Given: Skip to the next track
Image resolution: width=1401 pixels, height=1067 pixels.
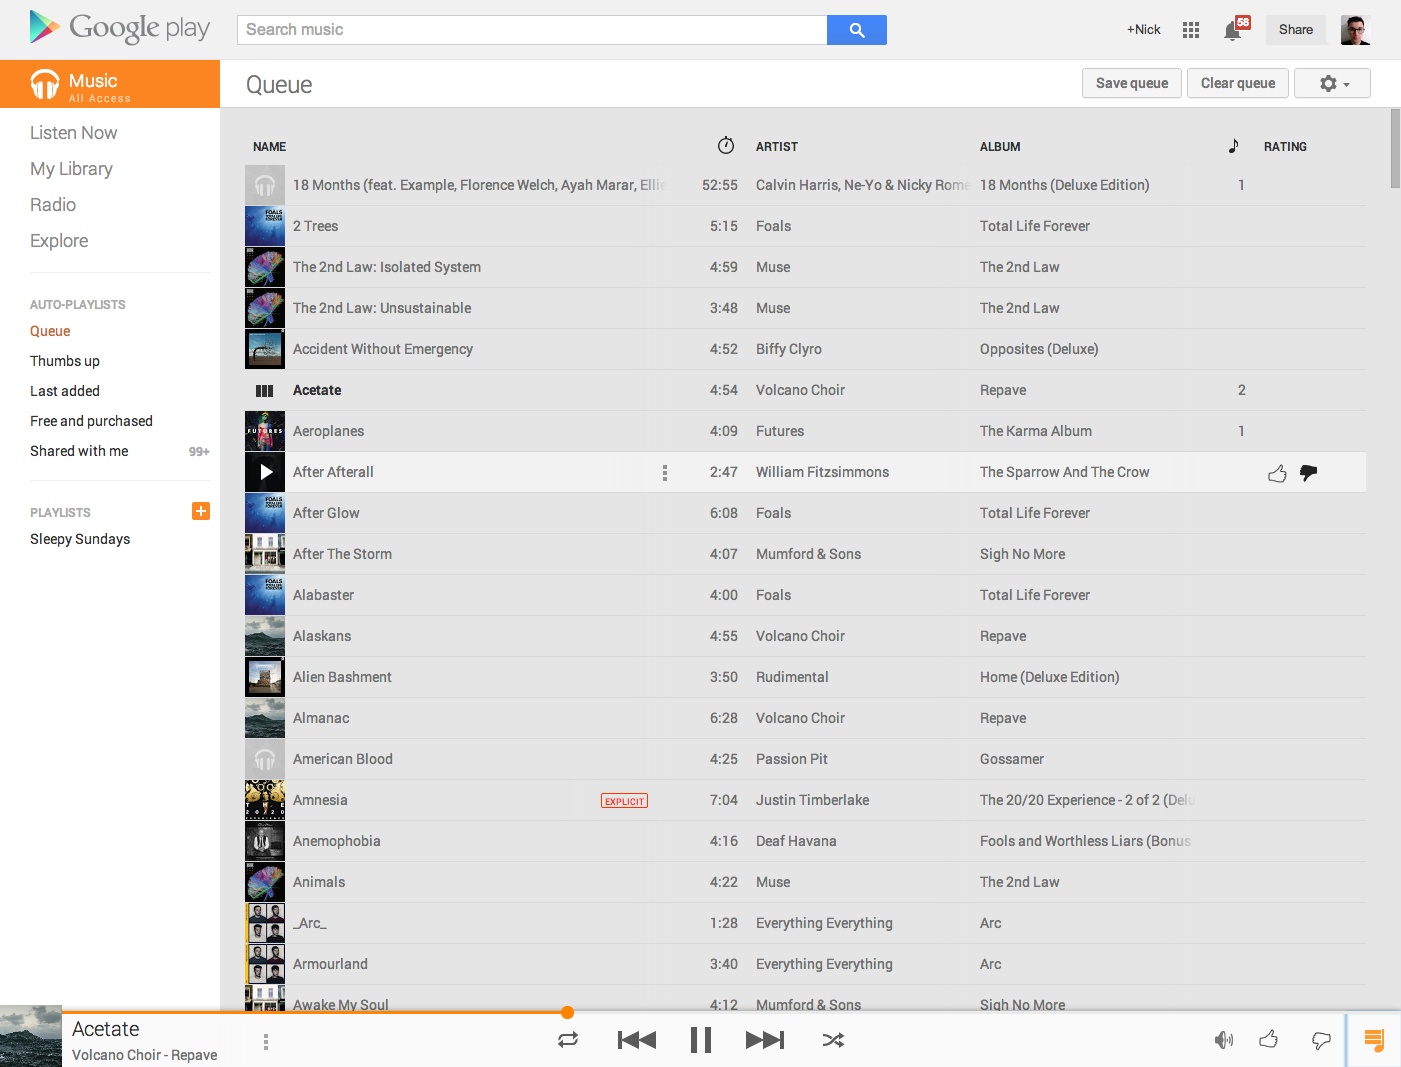Looking at the screenshot, I should click(x=765, y=1040).
